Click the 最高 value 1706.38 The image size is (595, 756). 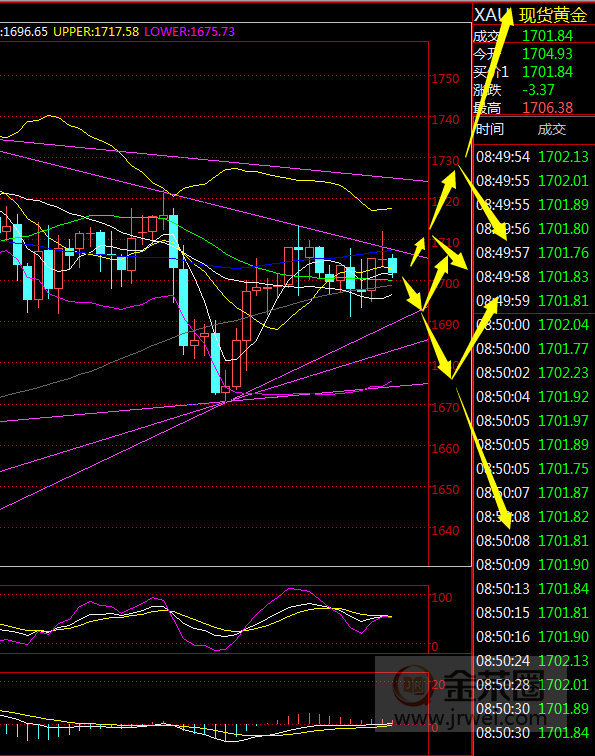click(547, 108)
